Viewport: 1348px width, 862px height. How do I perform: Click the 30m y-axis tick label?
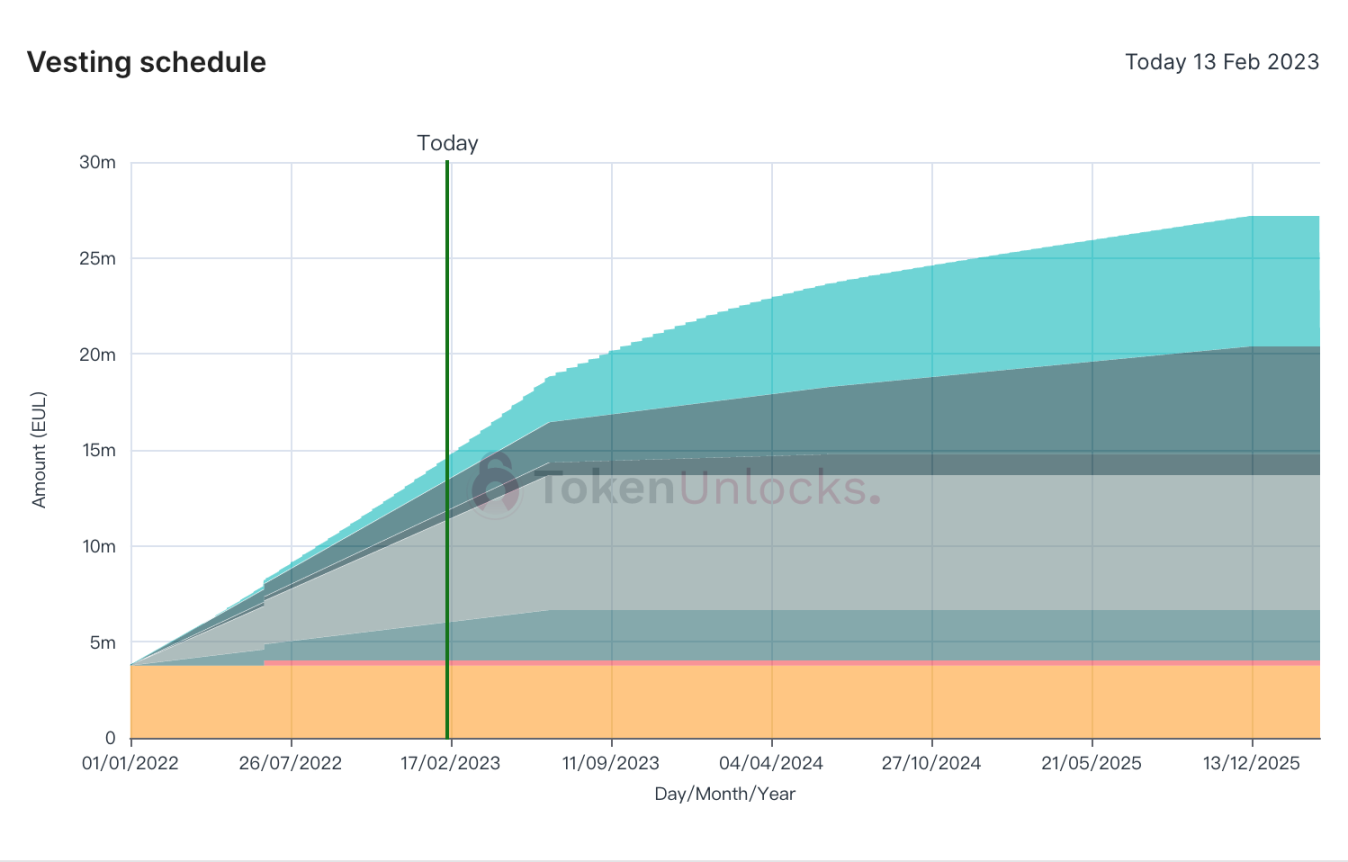(97, 162)
